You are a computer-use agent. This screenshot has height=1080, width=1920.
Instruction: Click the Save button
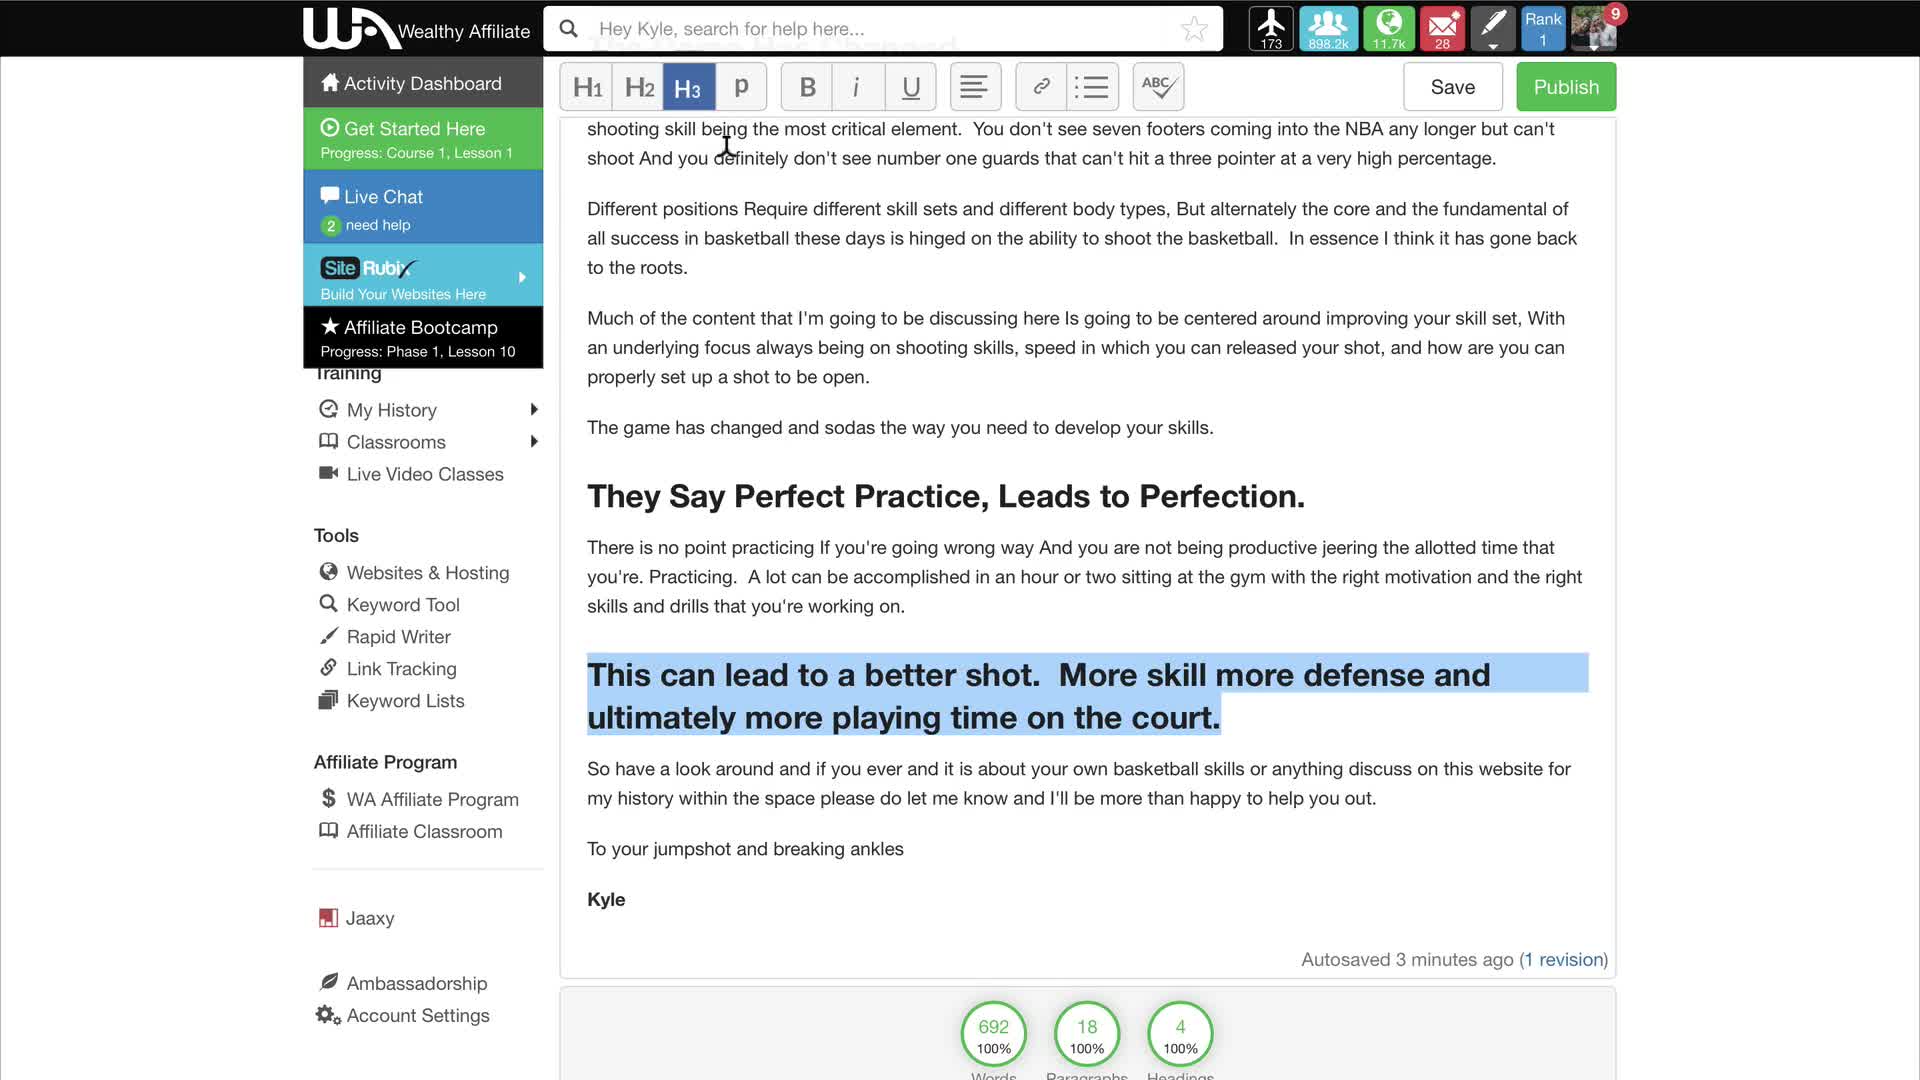1452,87
